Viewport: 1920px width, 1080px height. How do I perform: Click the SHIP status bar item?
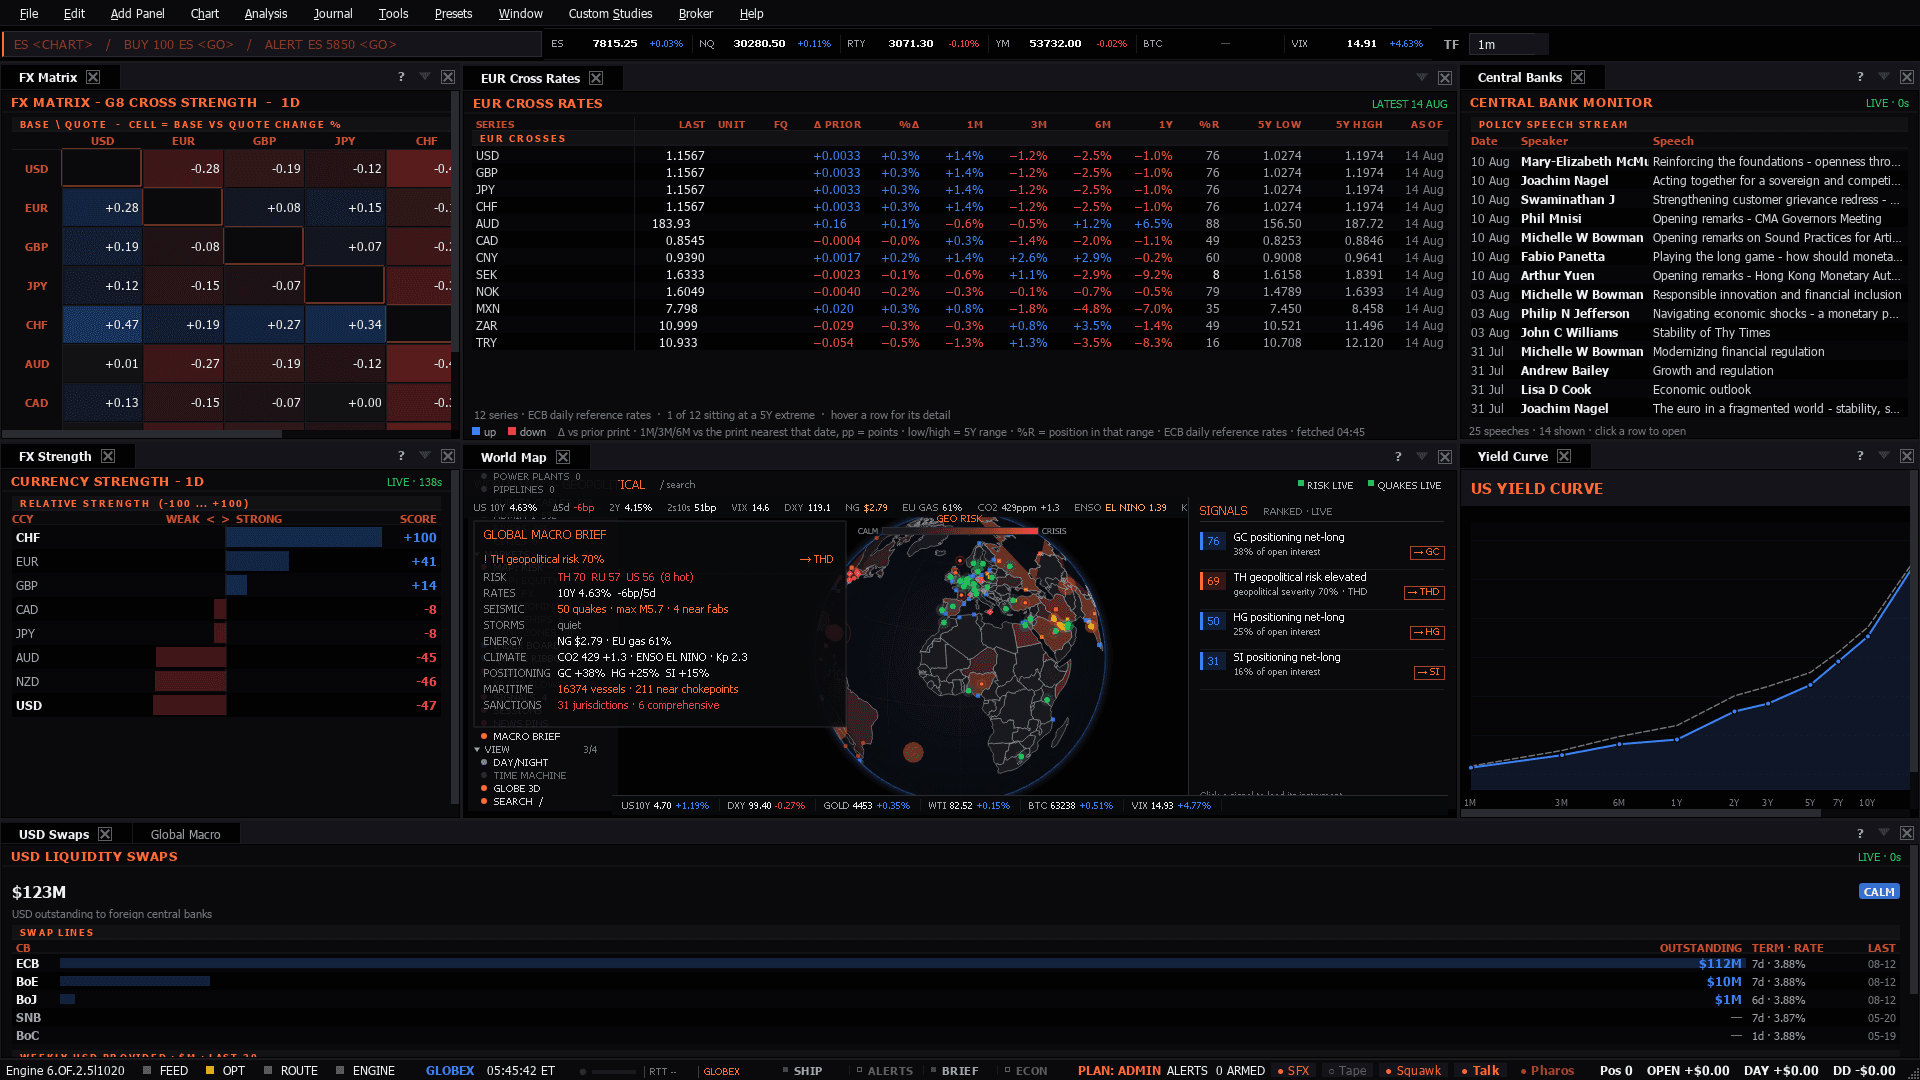[x=801, y=1070]
